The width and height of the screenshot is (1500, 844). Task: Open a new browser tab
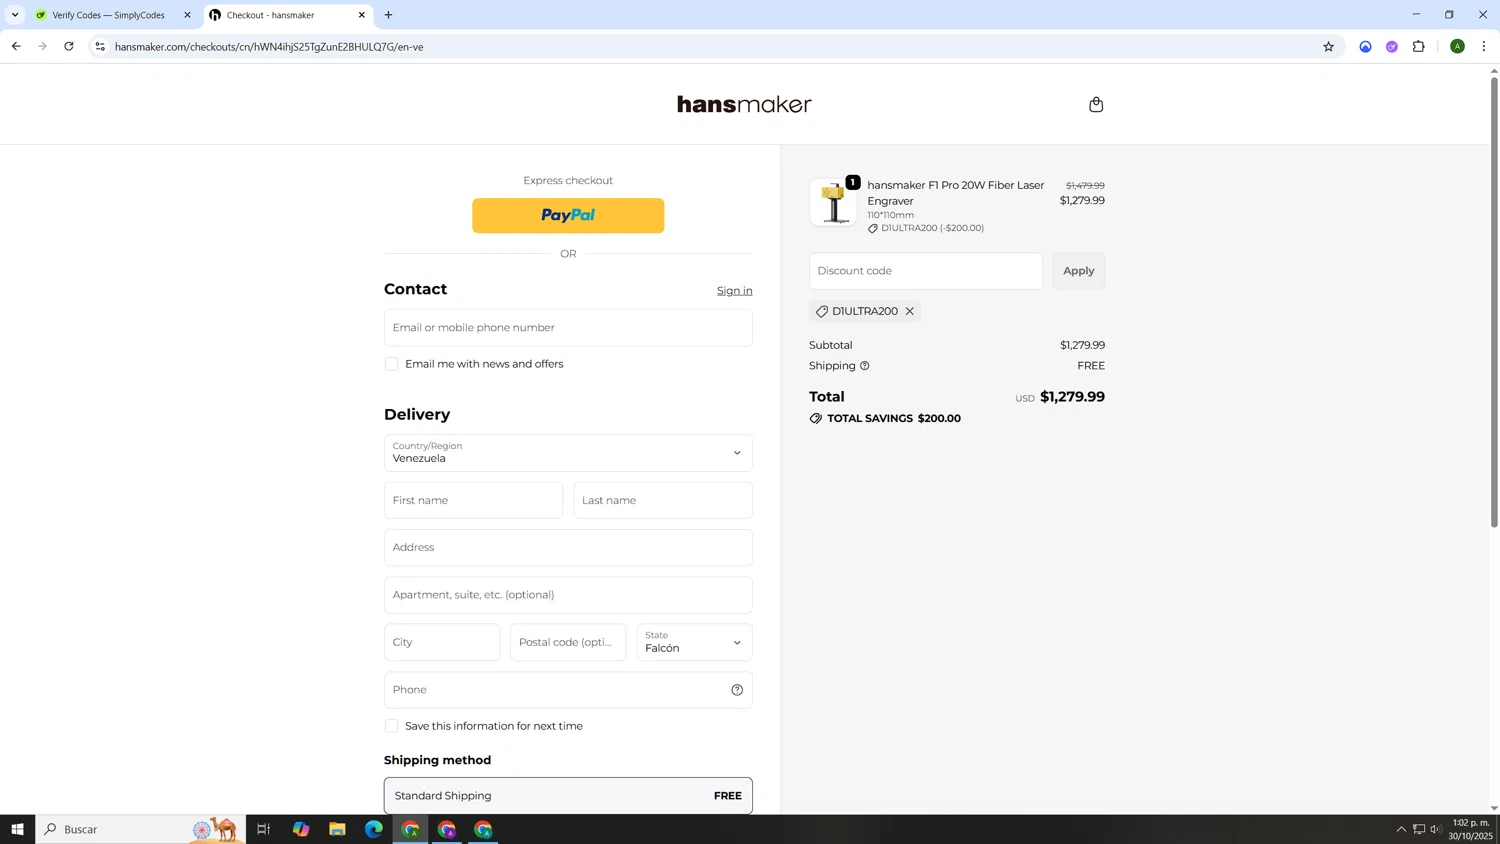coord(389,15)
